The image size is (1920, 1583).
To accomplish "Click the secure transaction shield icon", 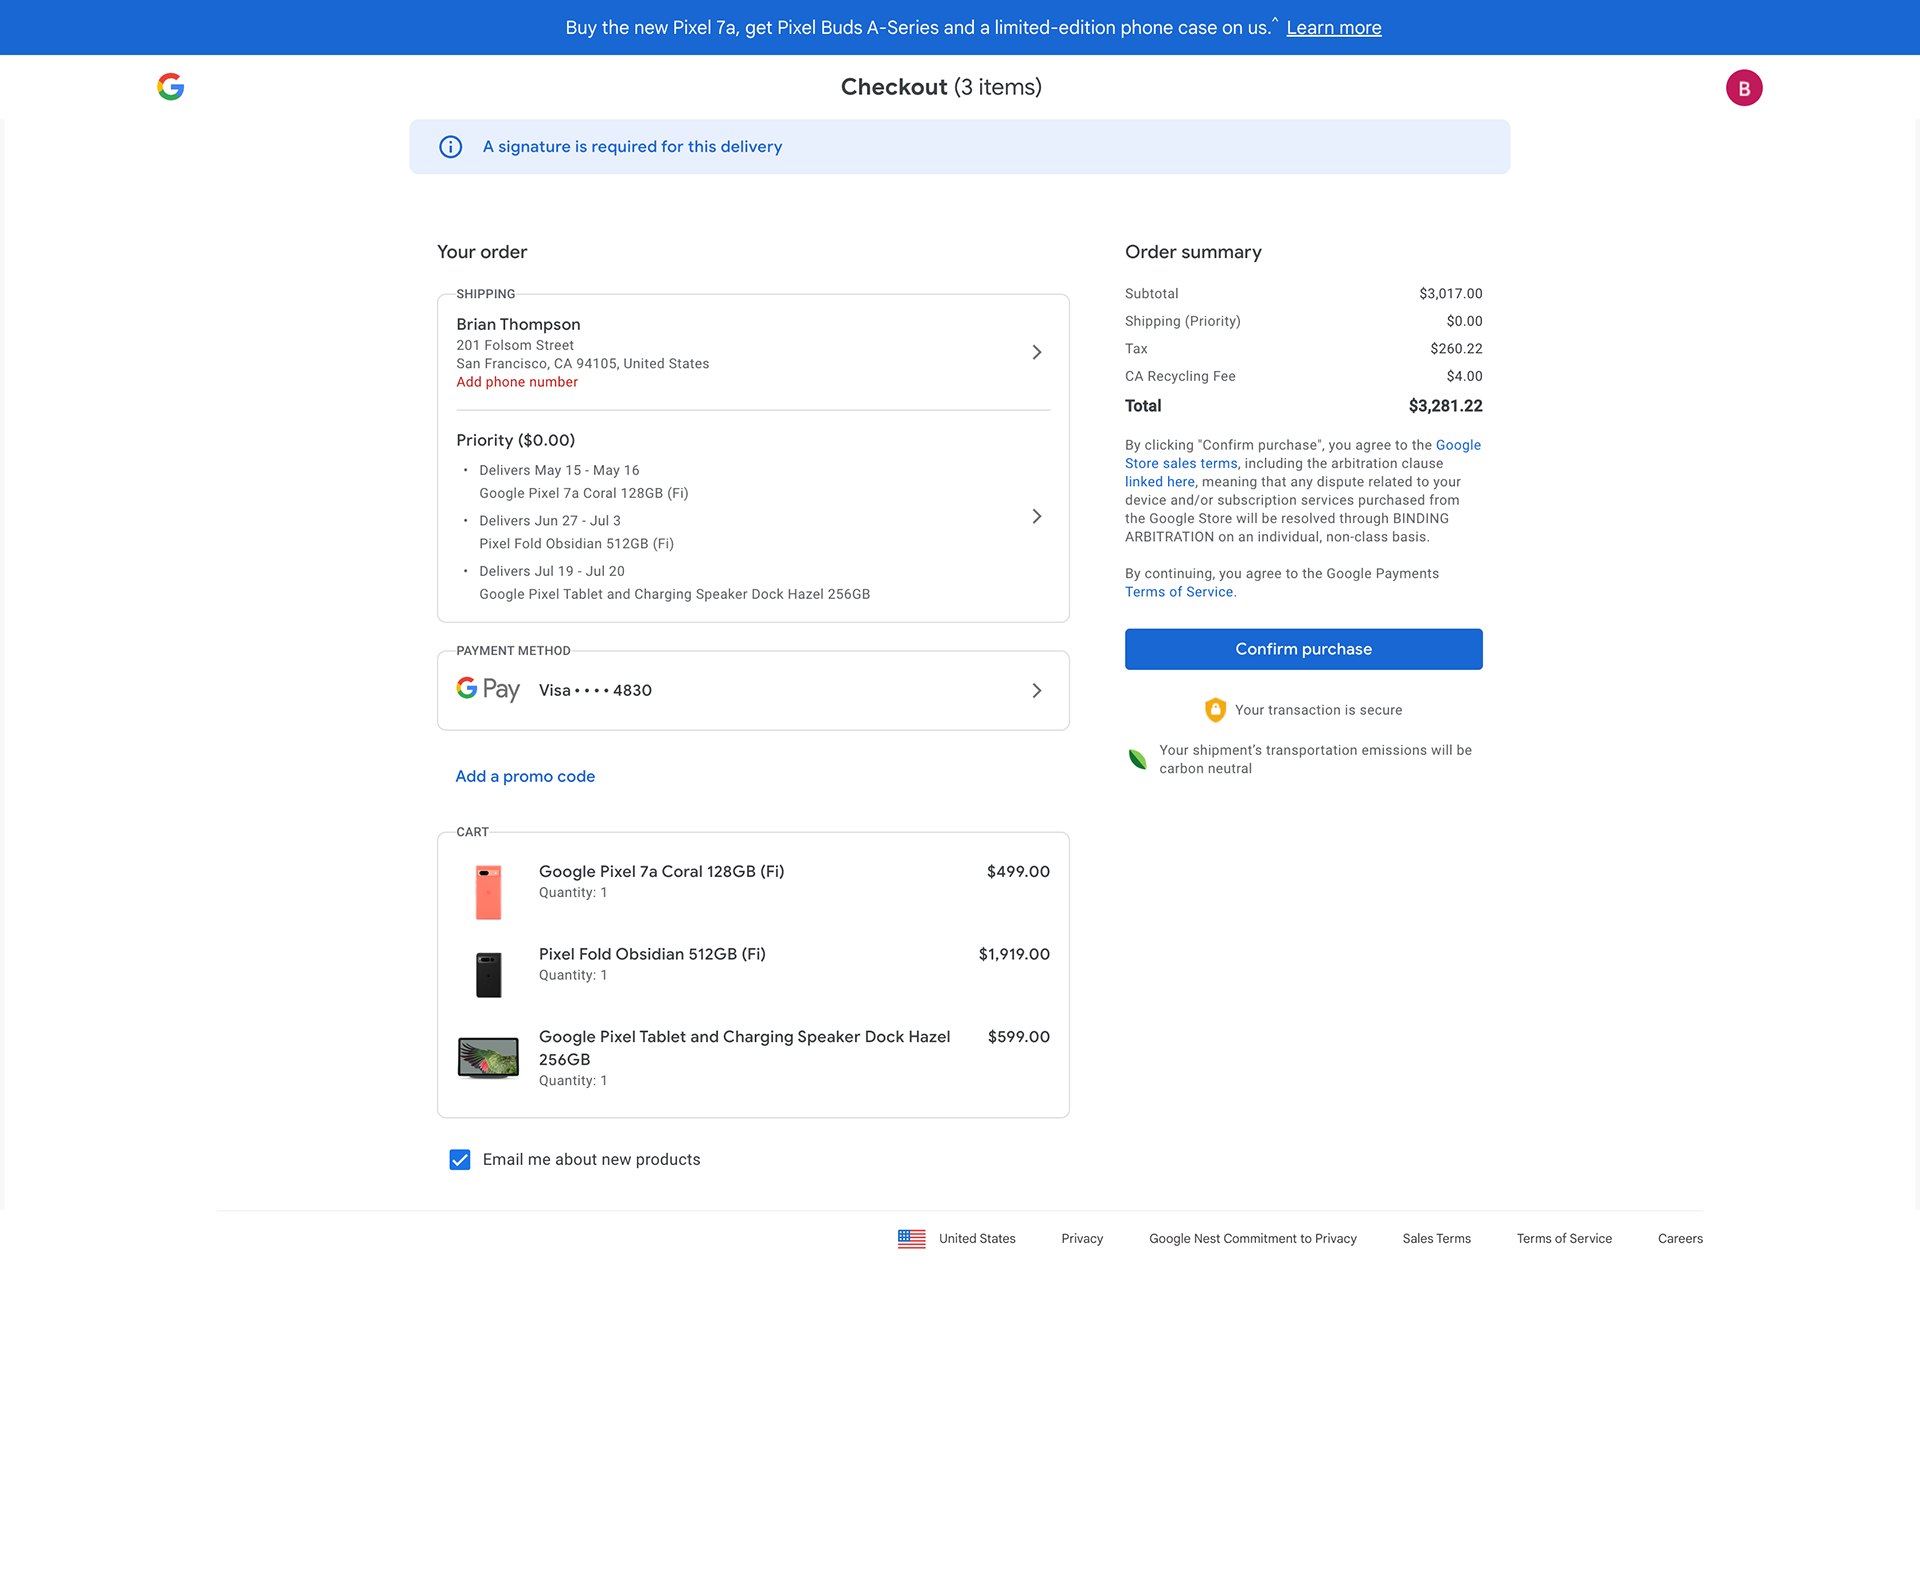I will pos(1215,710).
